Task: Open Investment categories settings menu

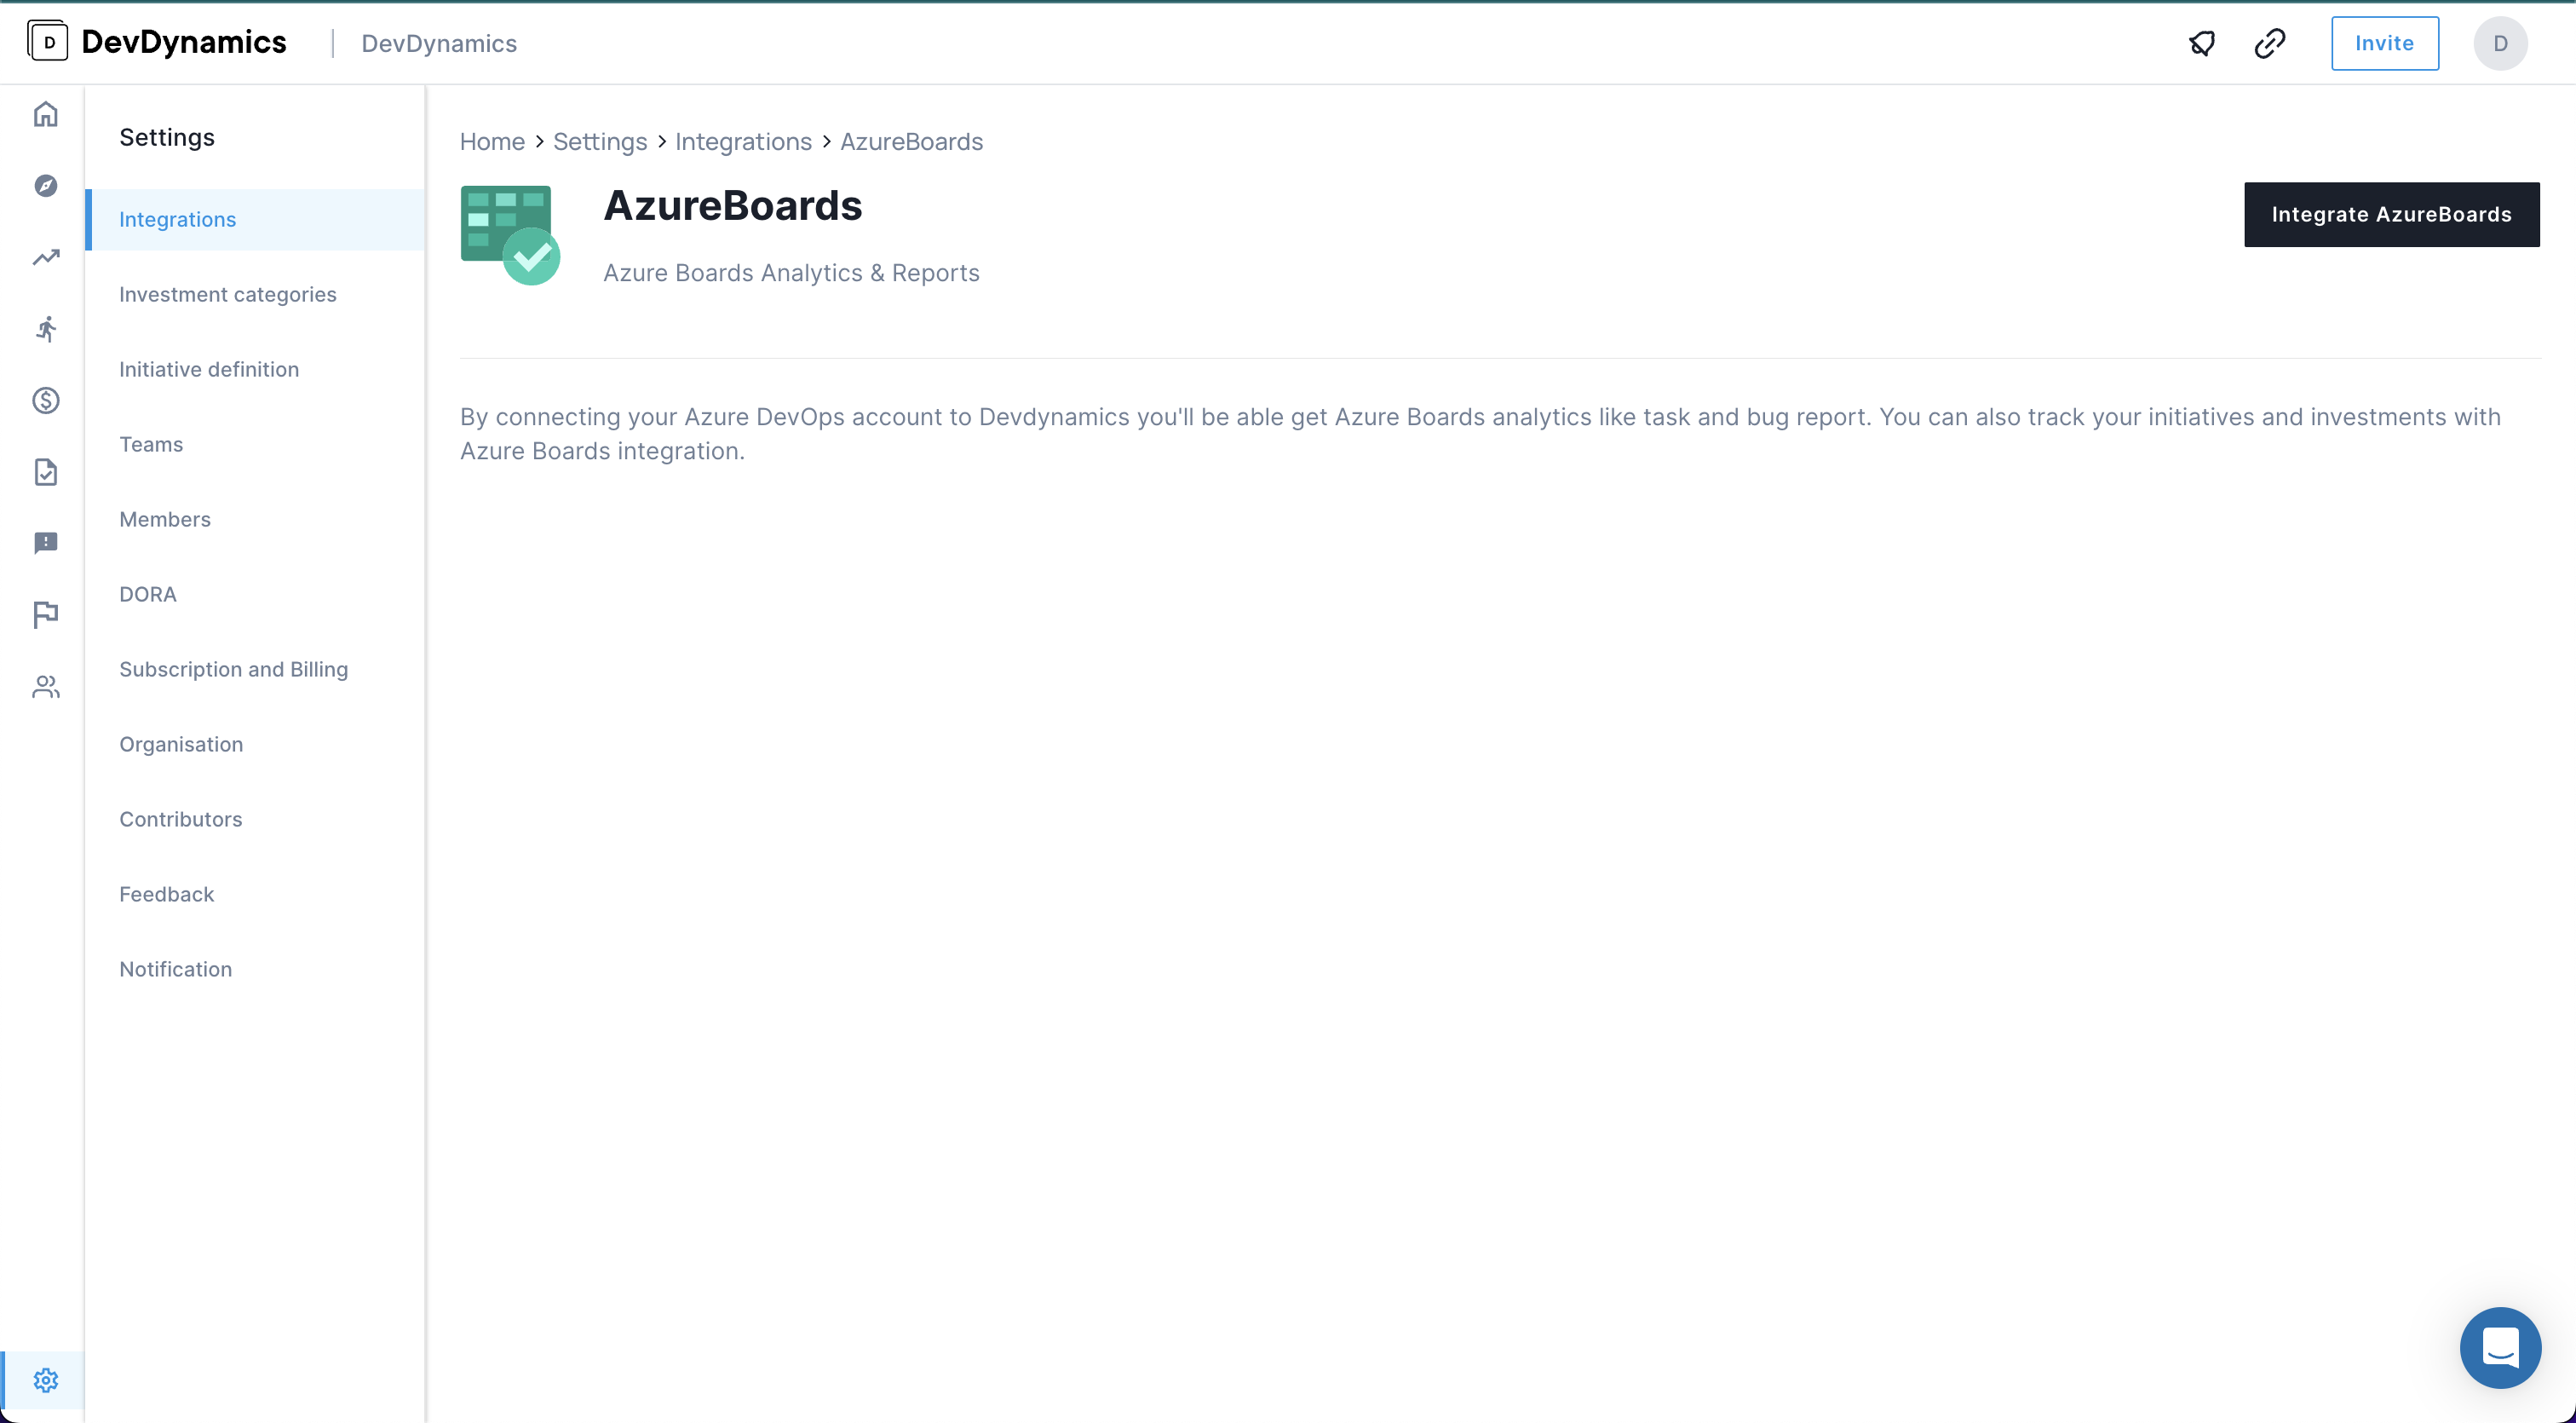Action: (x=228, y=294)
